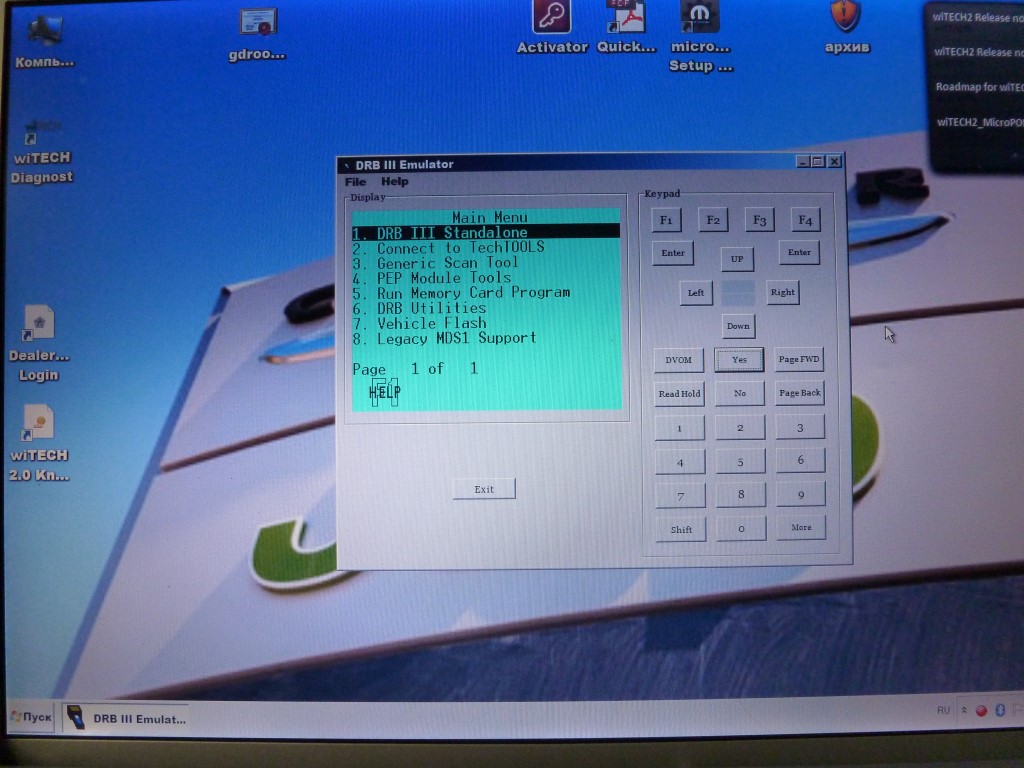Click the DRB III Emulator taskbar button
Viewport: 1024px width, 768px height.
point(127,718)
